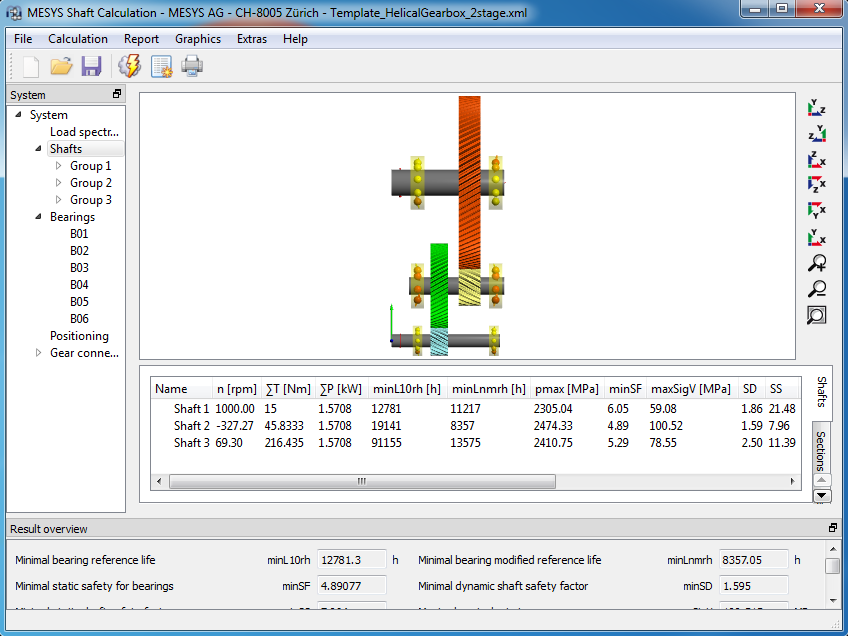Click the minL10rh value field

pyautogui.click(x=352, y=561)
